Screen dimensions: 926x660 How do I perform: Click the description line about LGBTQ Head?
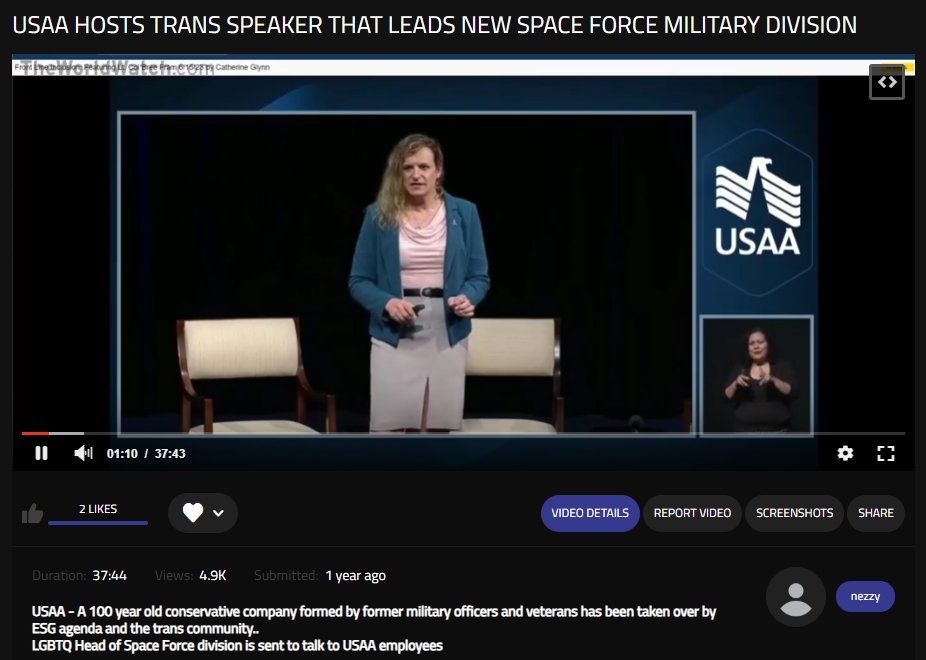coord(237,645)
